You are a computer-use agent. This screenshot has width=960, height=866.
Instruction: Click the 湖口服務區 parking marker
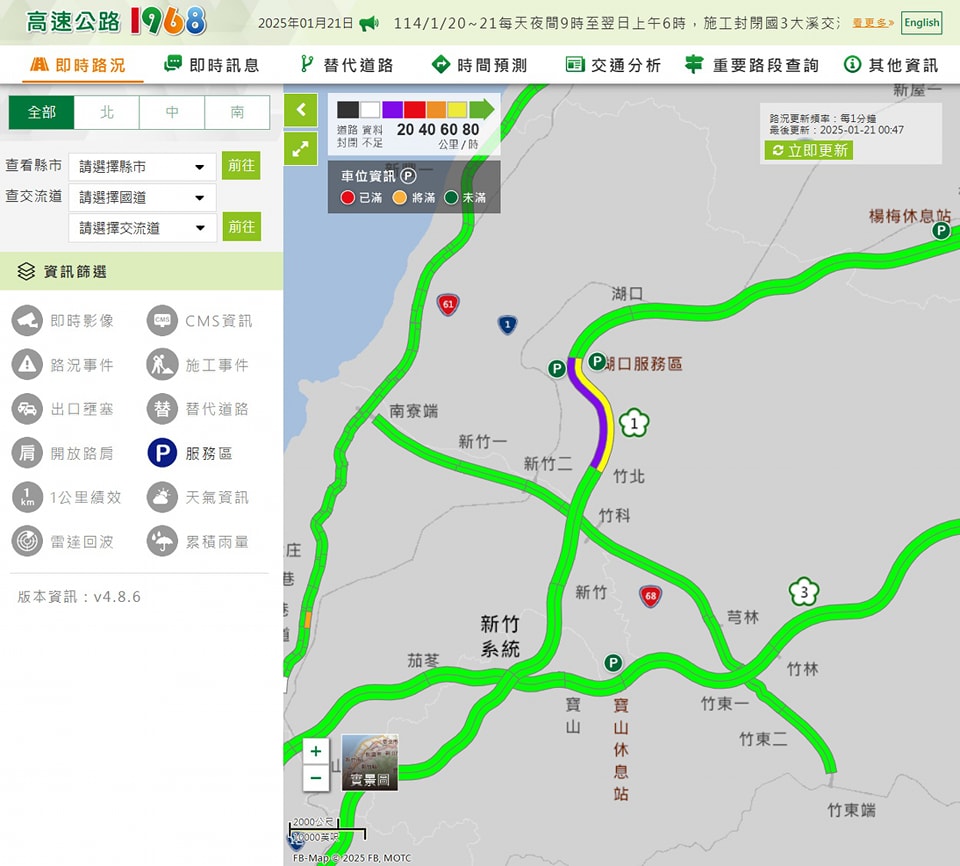pos(596,362)
